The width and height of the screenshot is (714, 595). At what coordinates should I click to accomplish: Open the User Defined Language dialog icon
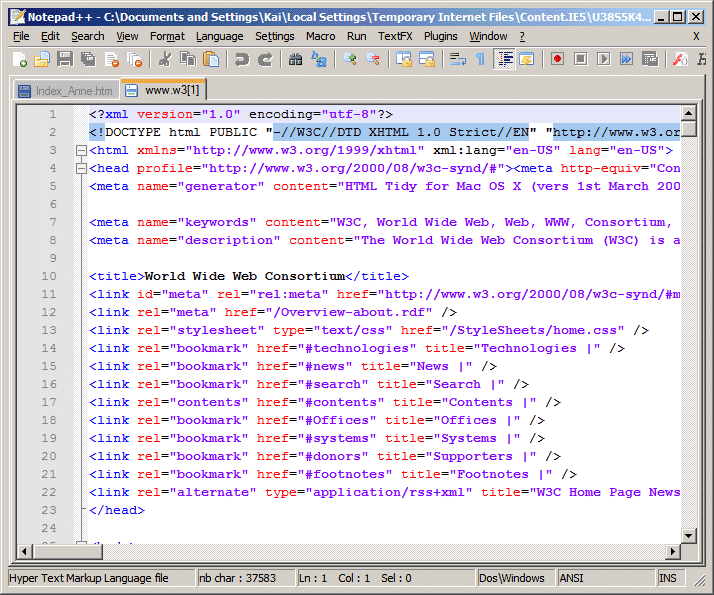(527, 59)
